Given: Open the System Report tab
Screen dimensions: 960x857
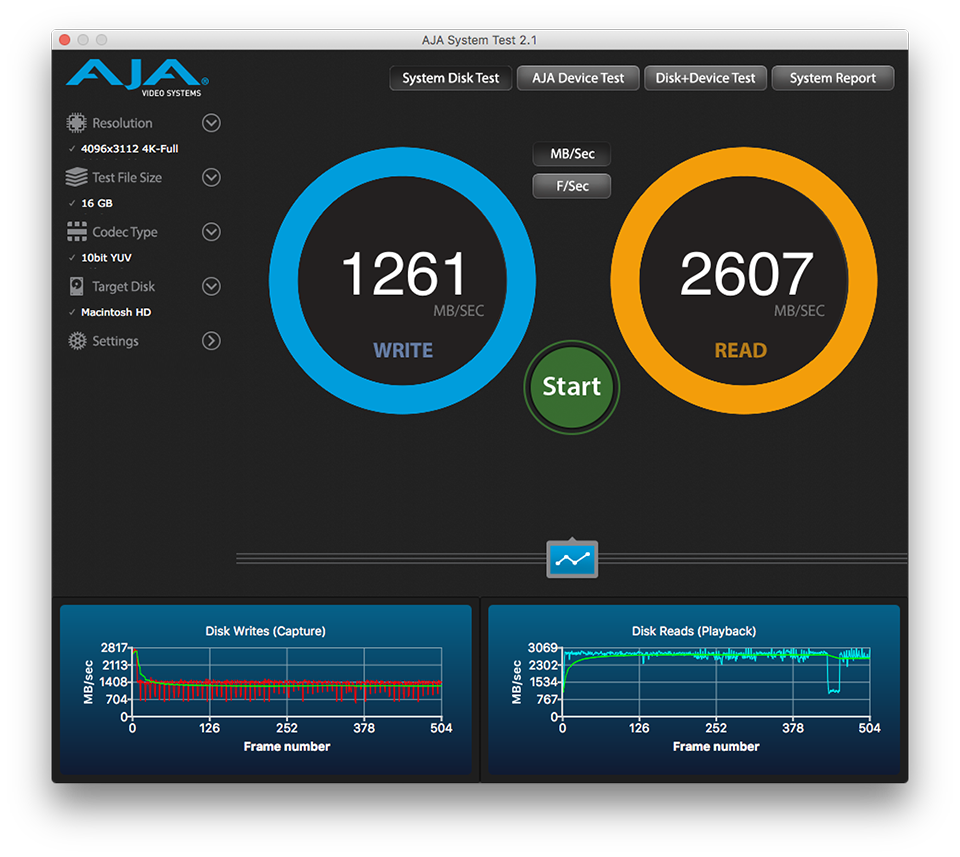Looking at the screenshot, I should click(x=833, y=78).
